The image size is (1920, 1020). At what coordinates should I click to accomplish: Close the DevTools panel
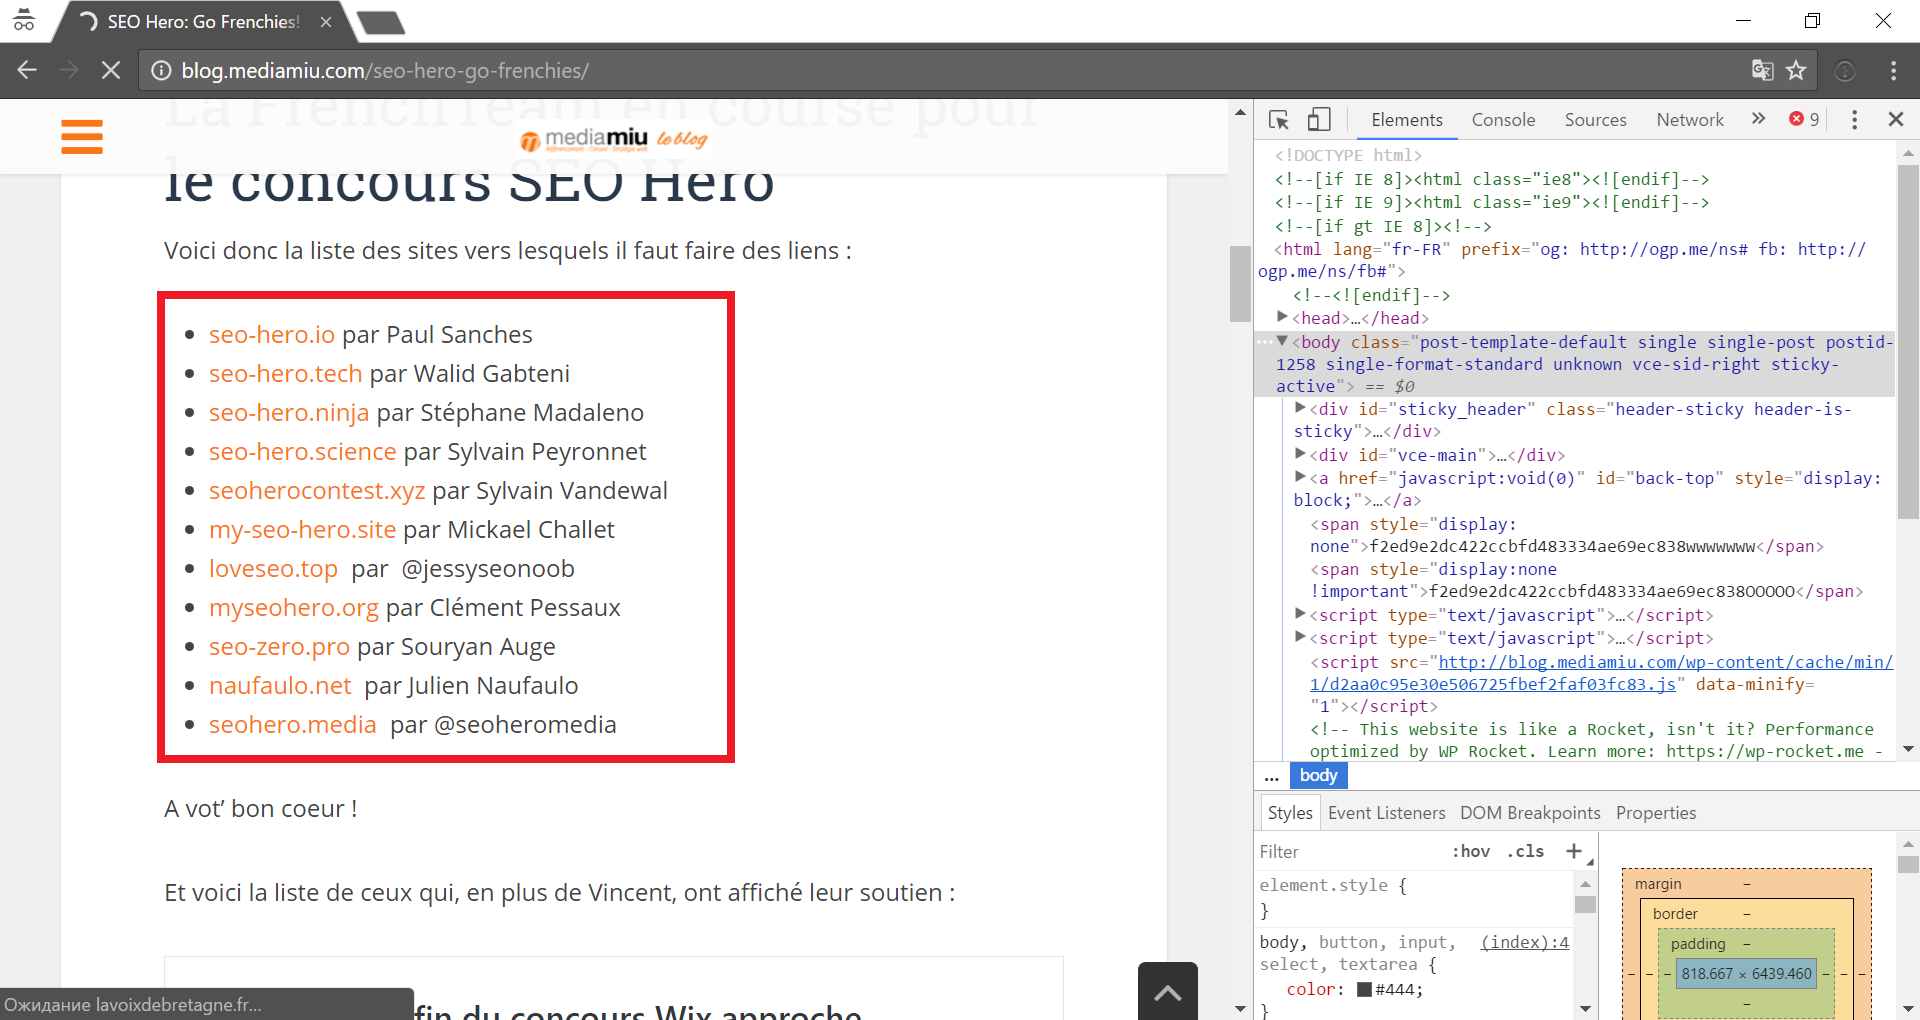click(x=1895, y=119)
